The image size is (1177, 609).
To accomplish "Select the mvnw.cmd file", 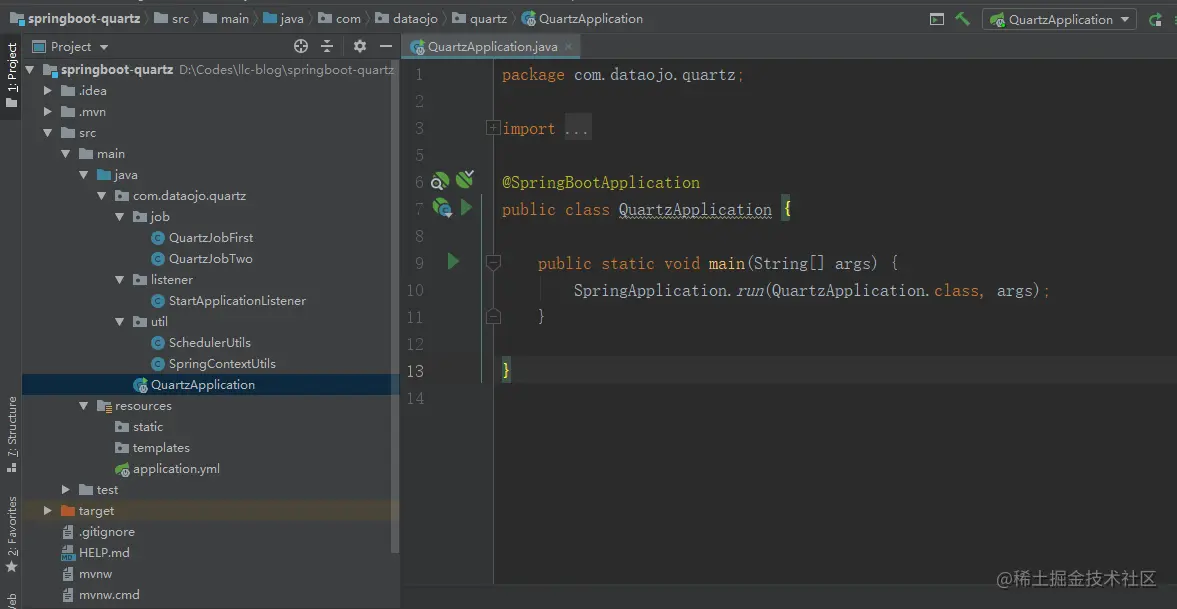I will click(109, 595).
